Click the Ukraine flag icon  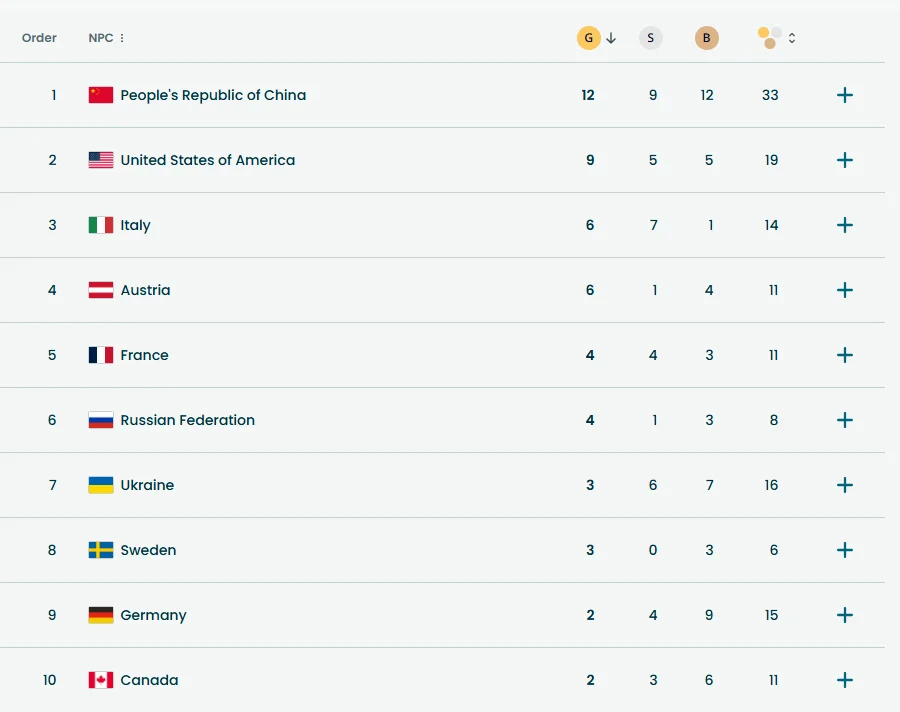tap(101, 485)
